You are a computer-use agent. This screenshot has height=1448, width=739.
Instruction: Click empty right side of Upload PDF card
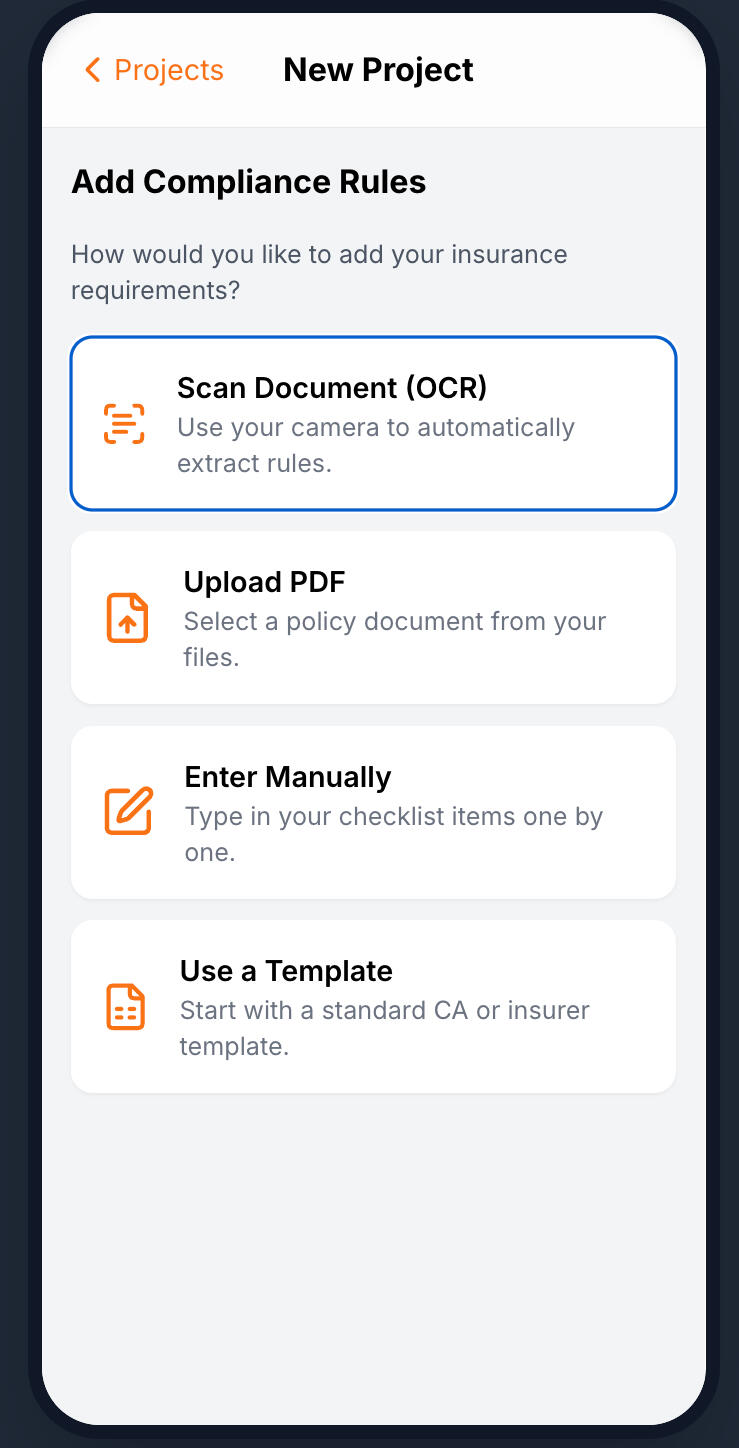pos(642,618)
